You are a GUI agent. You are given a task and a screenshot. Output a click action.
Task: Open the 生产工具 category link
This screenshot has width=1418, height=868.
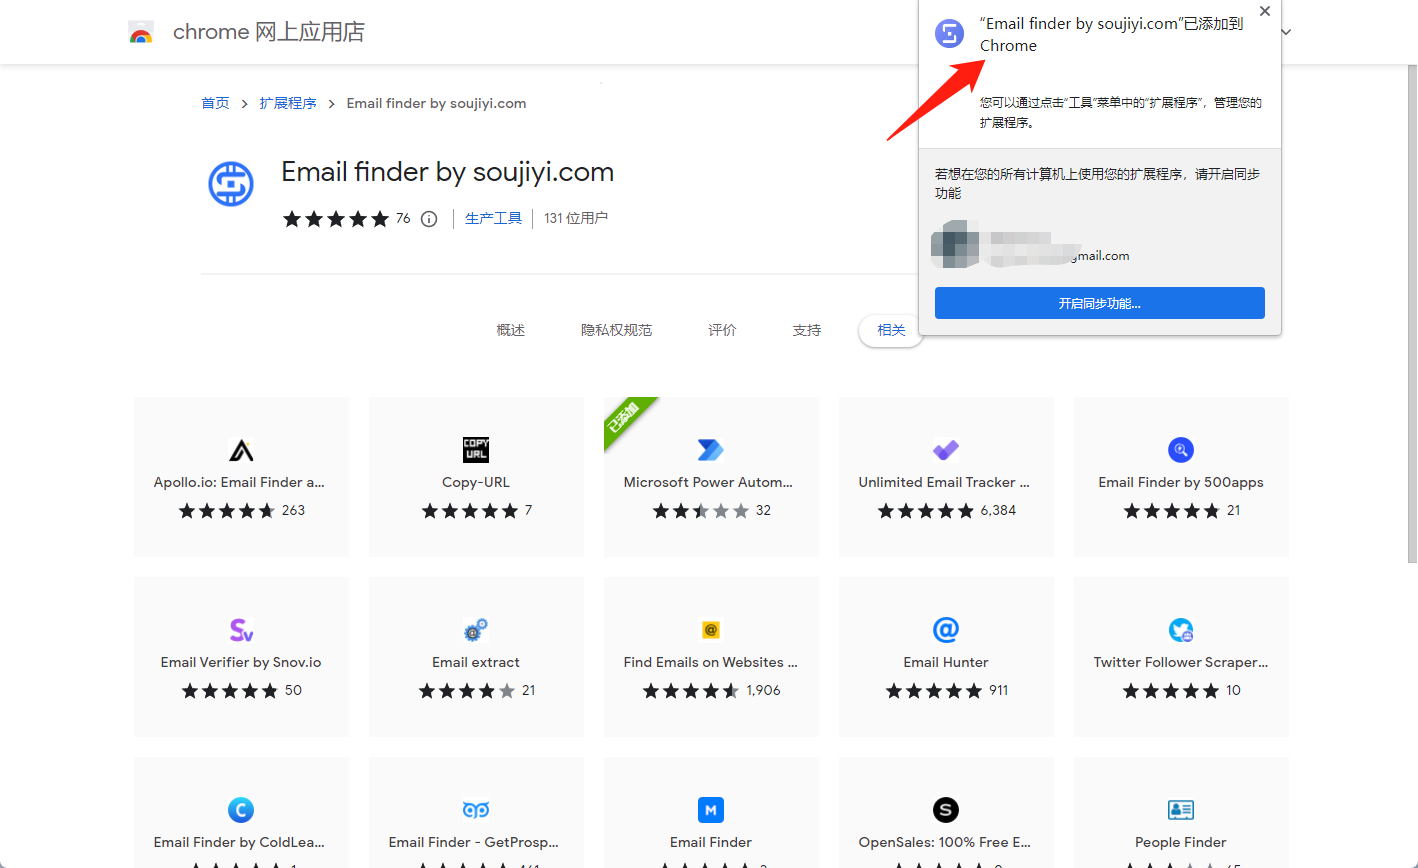[x=494, y=218]
